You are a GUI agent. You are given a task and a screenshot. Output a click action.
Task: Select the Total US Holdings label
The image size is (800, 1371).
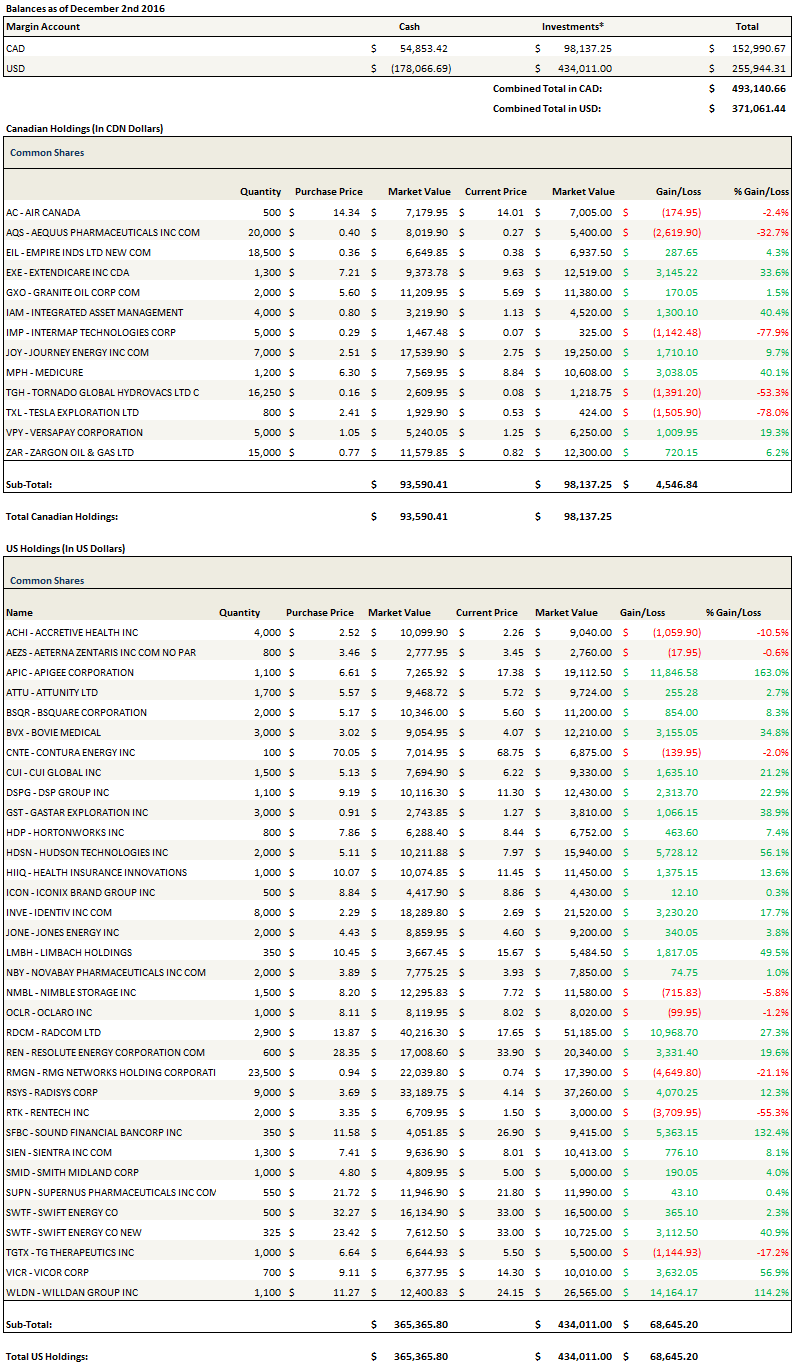pyautogui.click(x=48, y=1356)
